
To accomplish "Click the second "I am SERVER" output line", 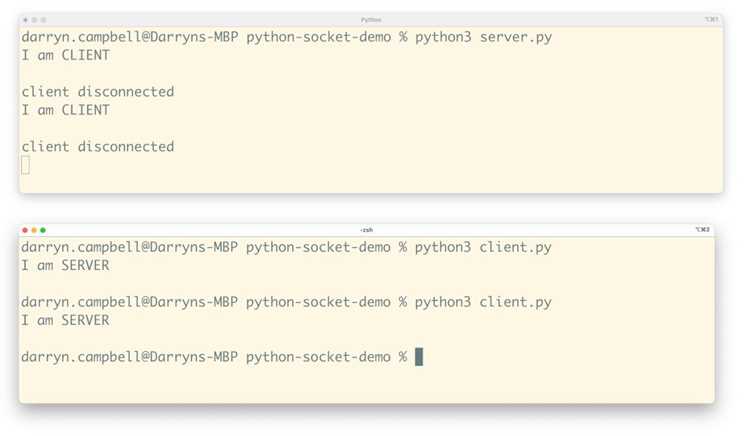I will (x=65, y=320).
